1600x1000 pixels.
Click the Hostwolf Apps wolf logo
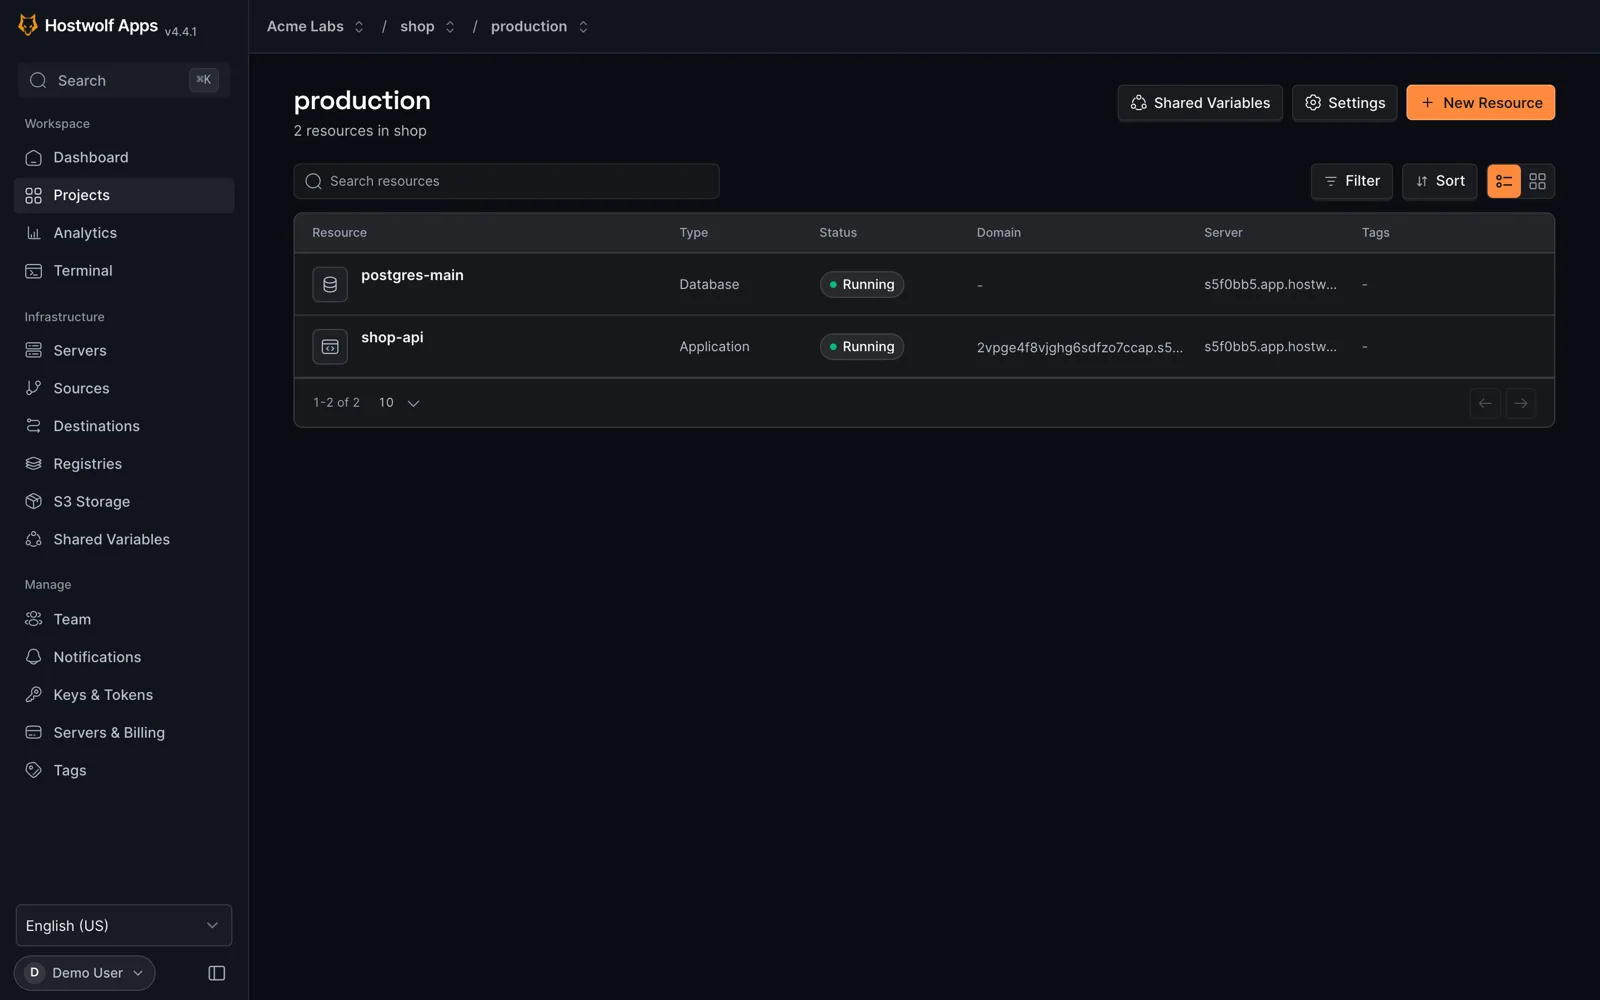(x=28, y=25)
